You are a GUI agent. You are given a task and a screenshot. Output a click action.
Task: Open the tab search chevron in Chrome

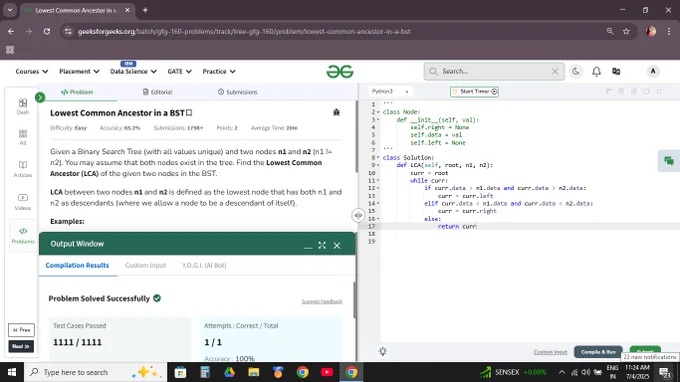10,10
